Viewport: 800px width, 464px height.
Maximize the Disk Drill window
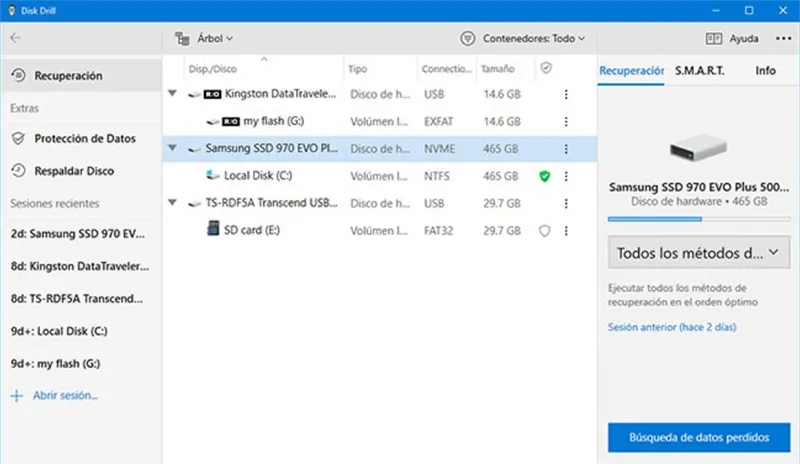[x=749, y=10]
